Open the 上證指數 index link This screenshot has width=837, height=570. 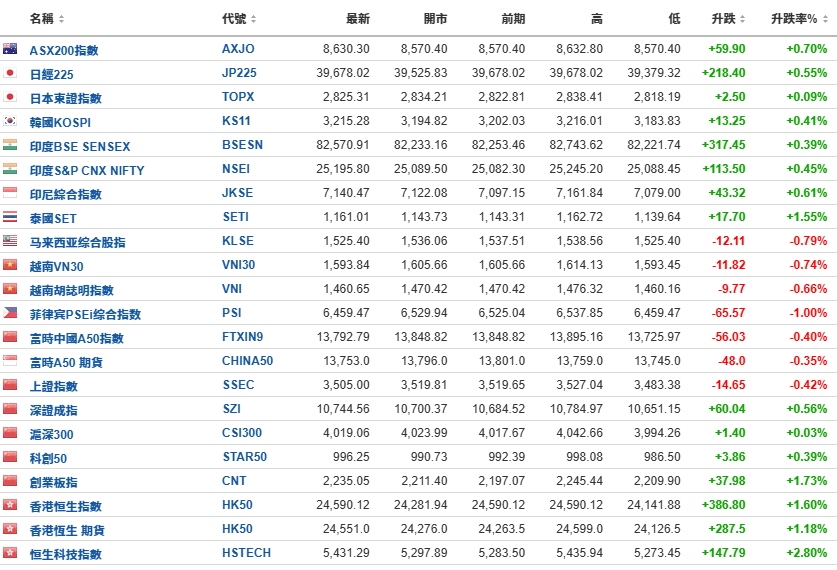coord(53,386)
